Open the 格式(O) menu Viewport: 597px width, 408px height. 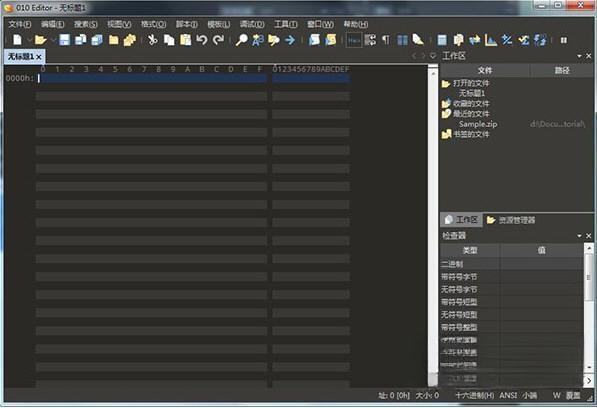pyautogui.click(x=153, y=24)
